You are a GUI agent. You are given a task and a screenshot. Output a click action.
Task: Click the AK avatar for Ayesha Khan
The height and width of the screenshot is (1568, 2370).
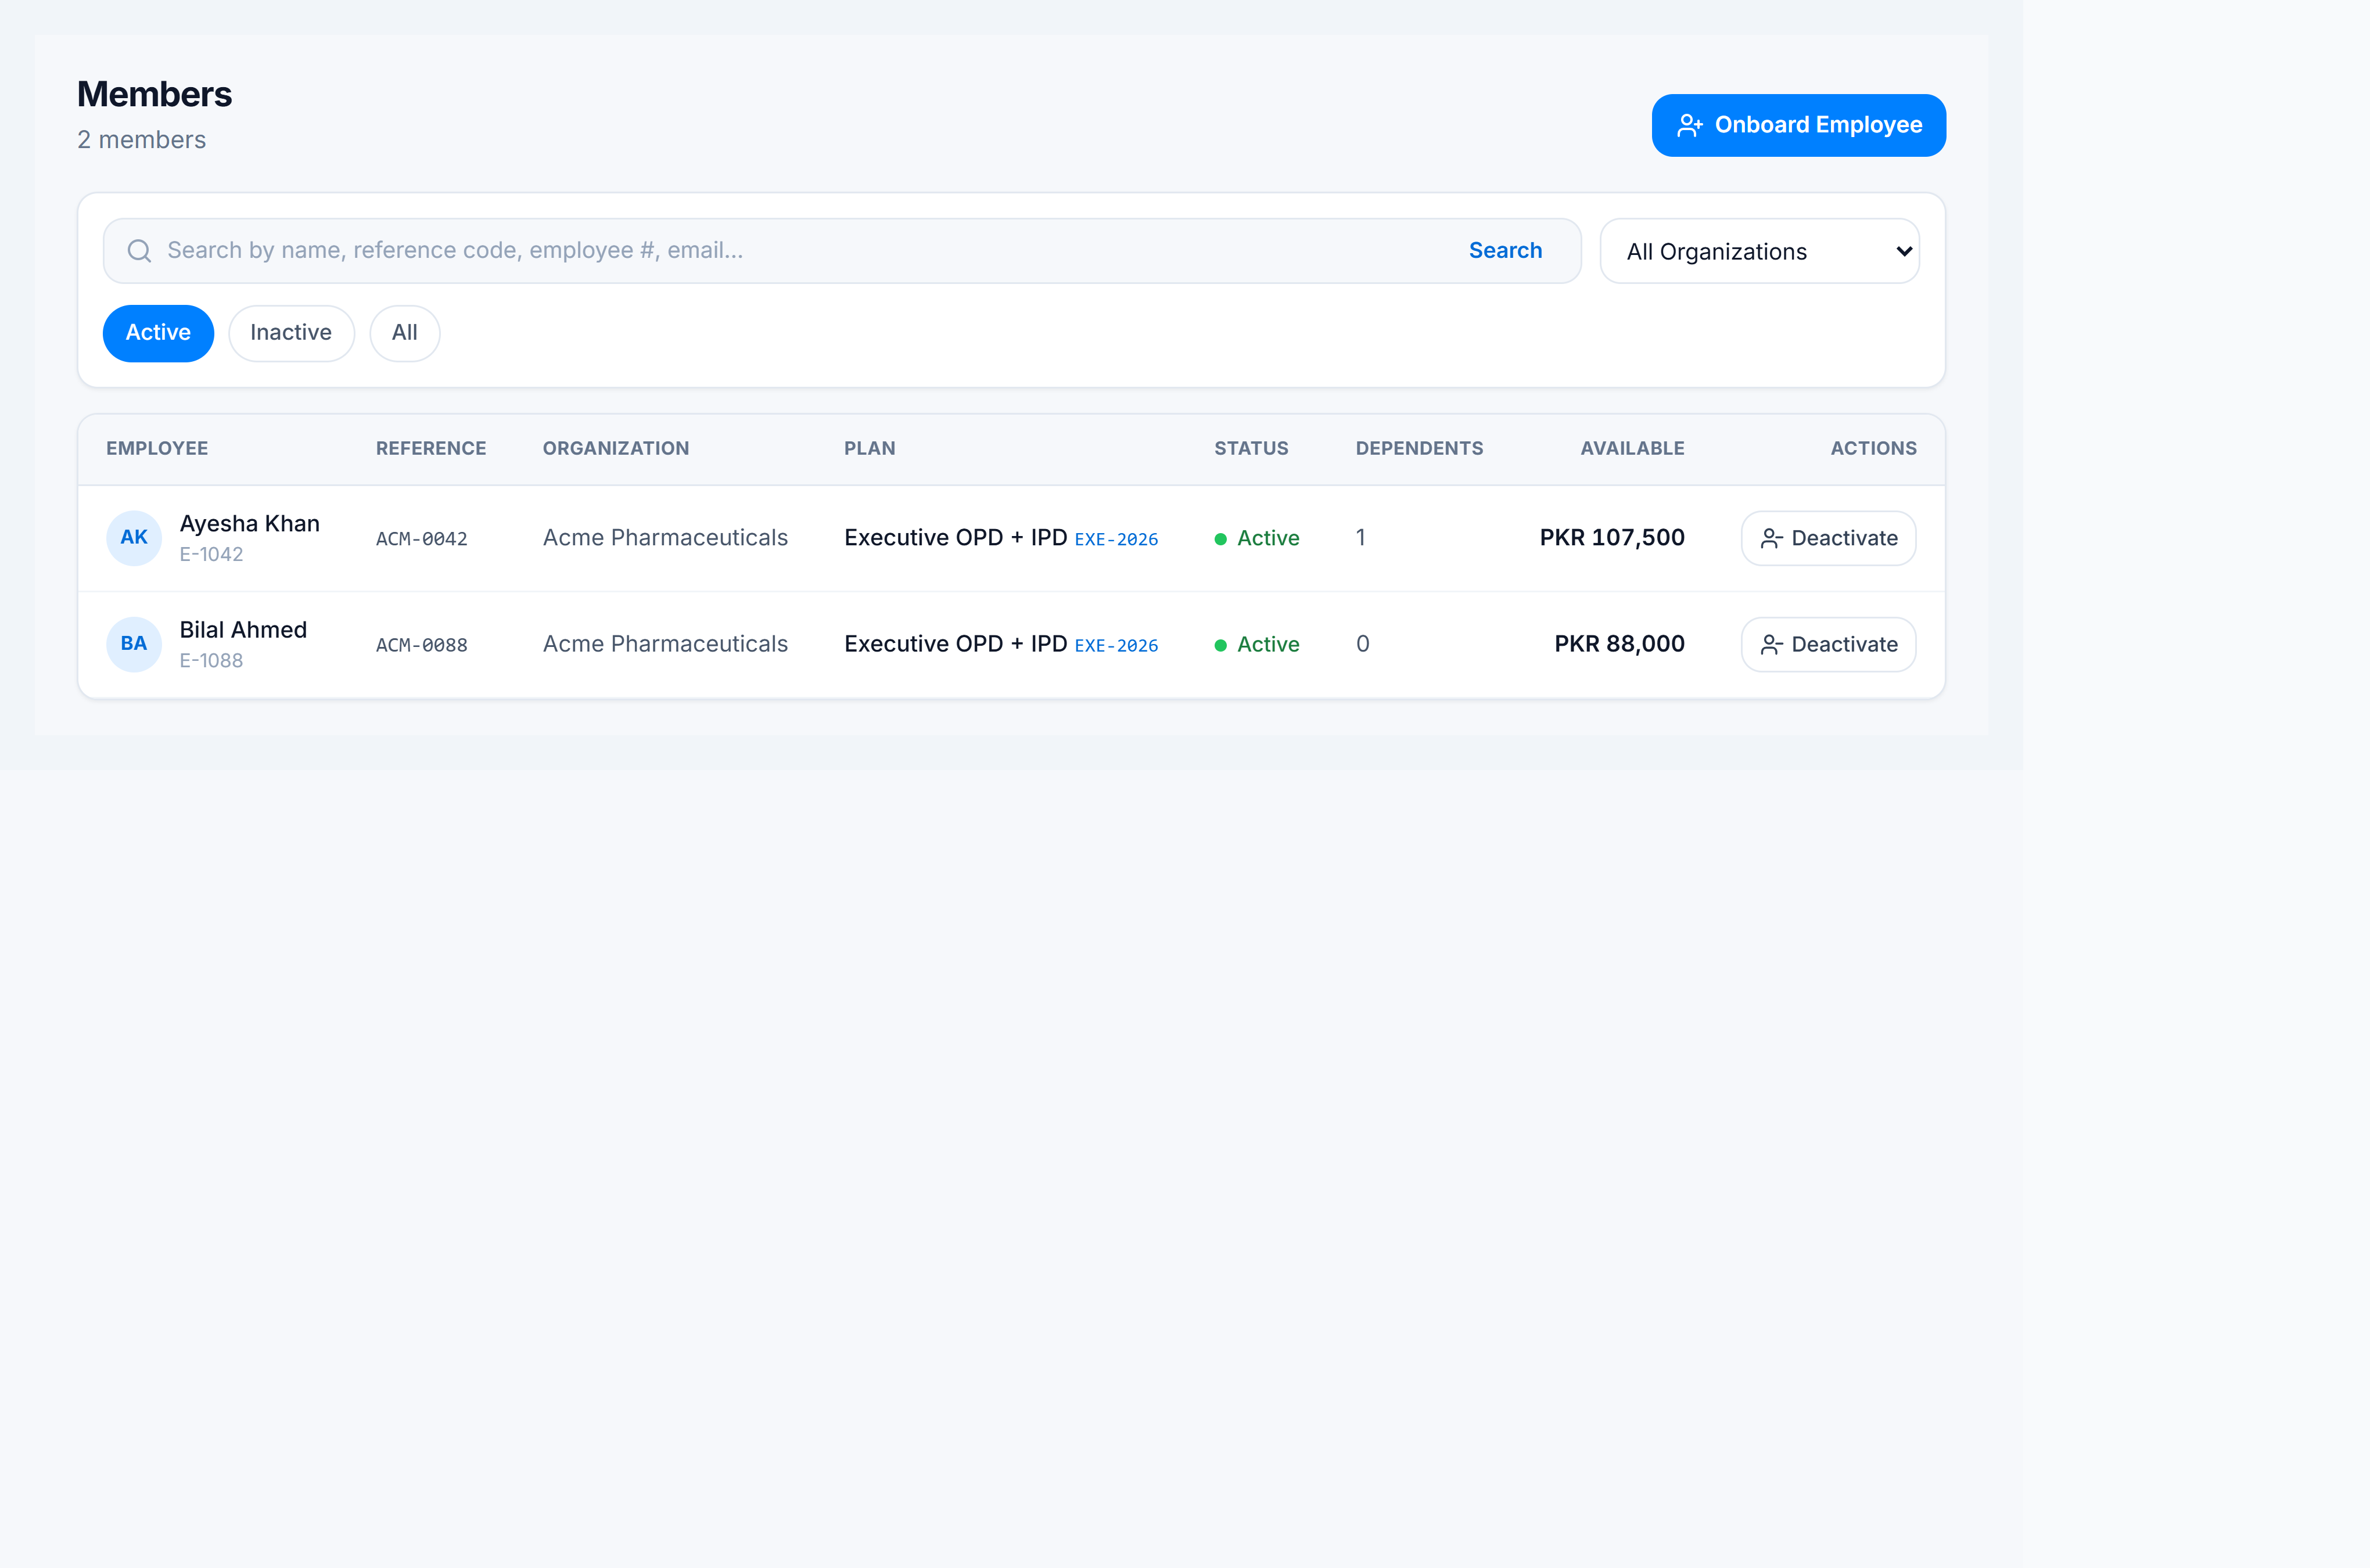point(134,538)
